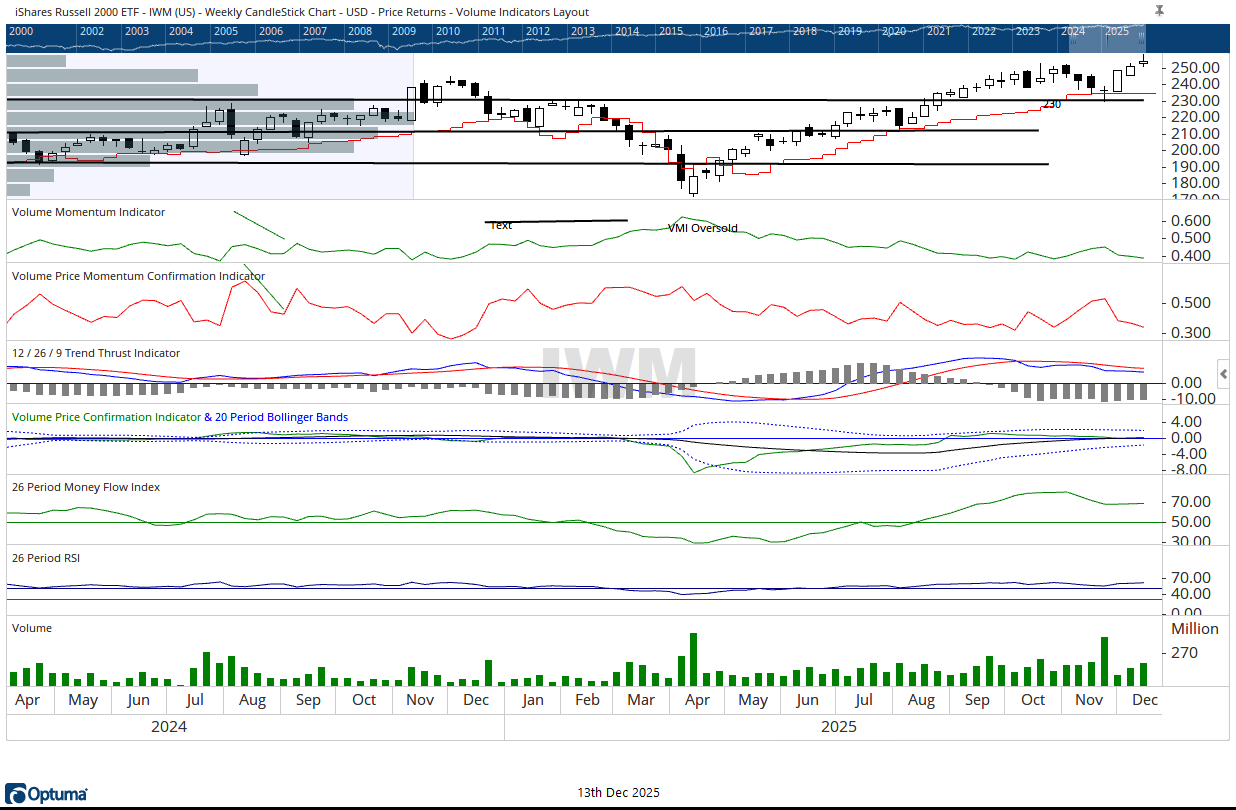Click the left handle of the overview range selector
The image size is (1236, 810).
(x=1071, y=38)
